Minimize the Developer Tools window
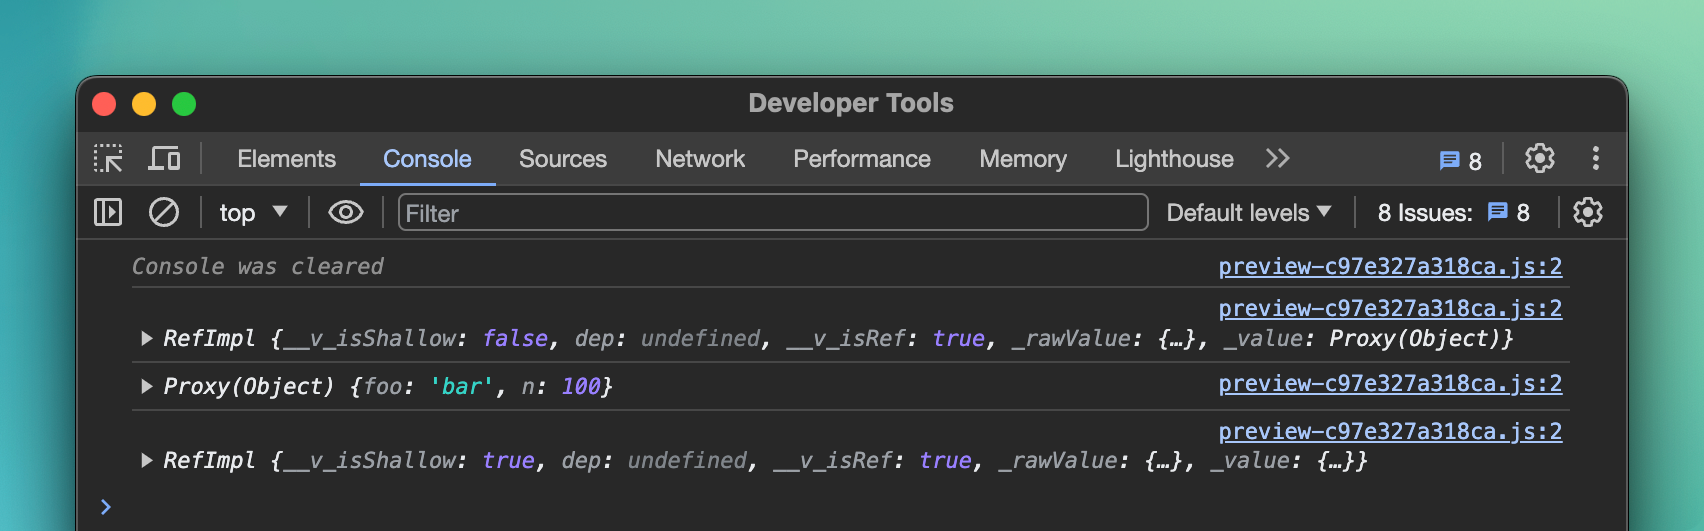 [144, 104]
